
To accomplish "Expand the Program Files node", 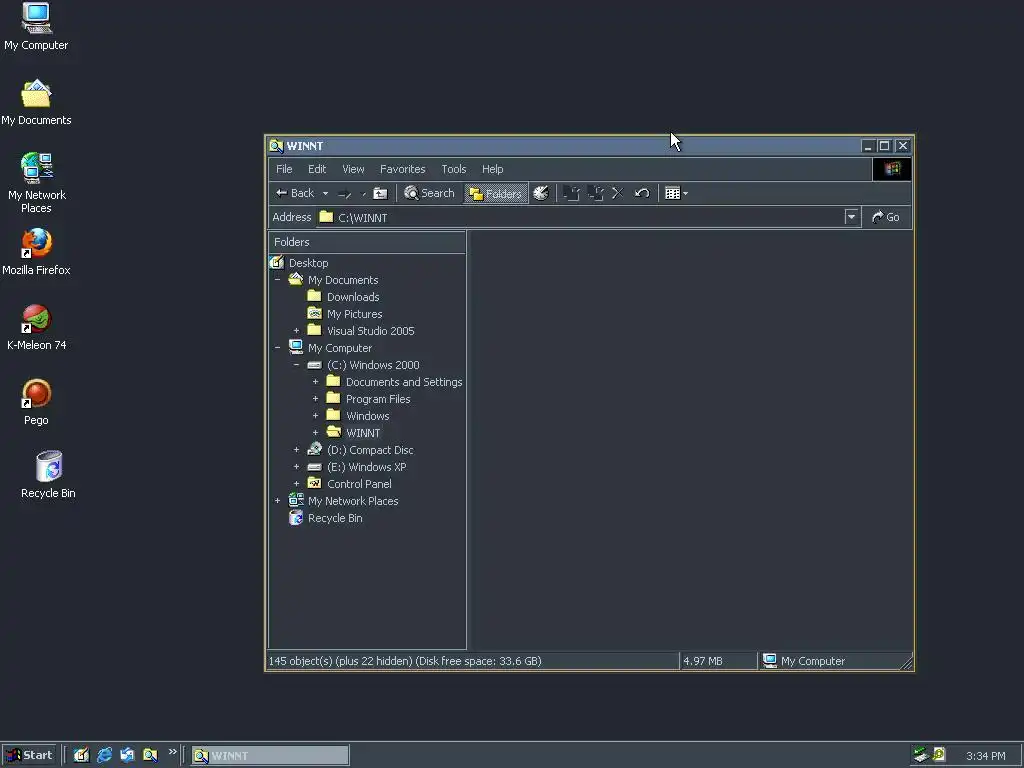I will pyautogui.click(x=315, y=399).
